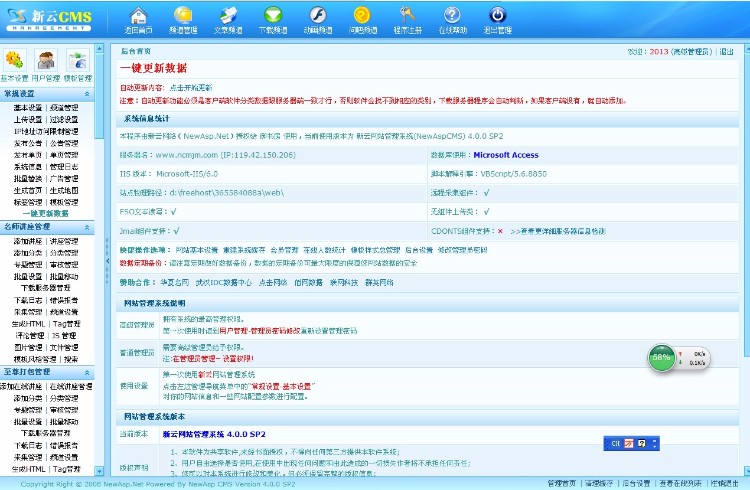Select 广告管理 in sidebar
The width and height of the screenshot is (750, 490).
pos(64,178)
